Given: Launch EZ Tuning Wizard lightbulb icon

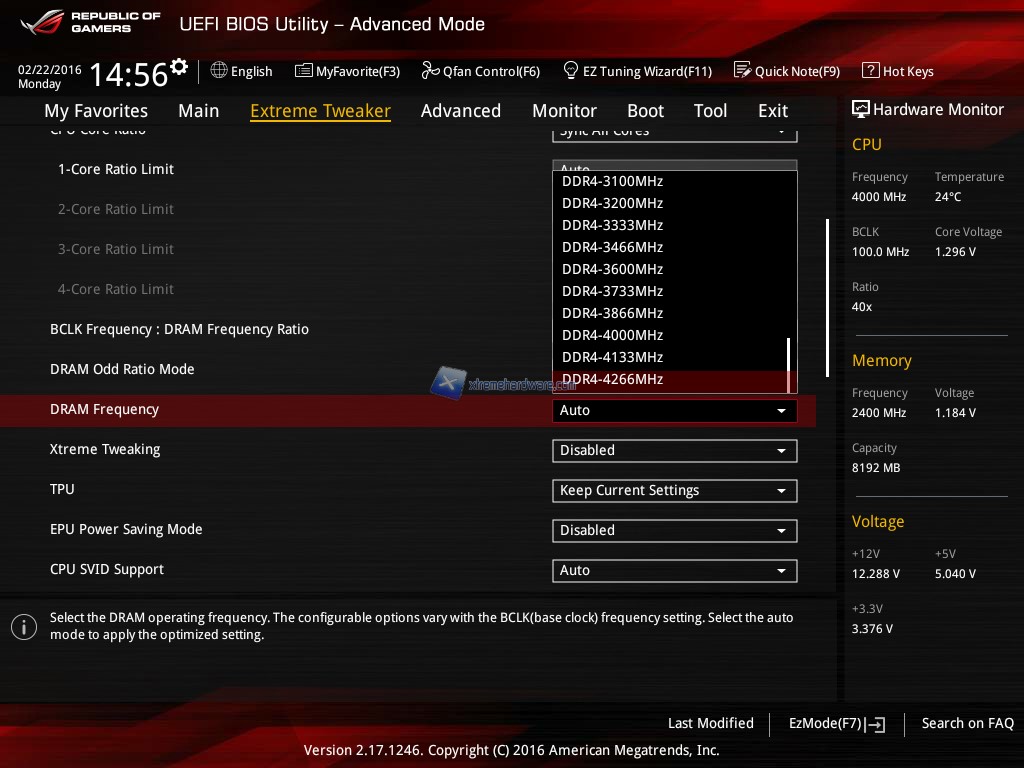Looking at the screenshot, I should pyautogui.click(x=571, y=71).
